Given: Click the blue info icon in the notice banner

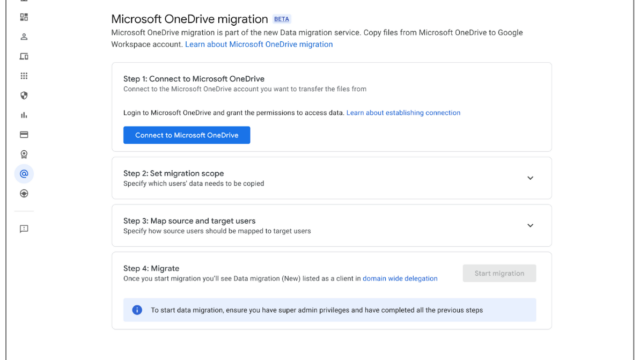Looking at the screenshot, I should coord(137,310).
